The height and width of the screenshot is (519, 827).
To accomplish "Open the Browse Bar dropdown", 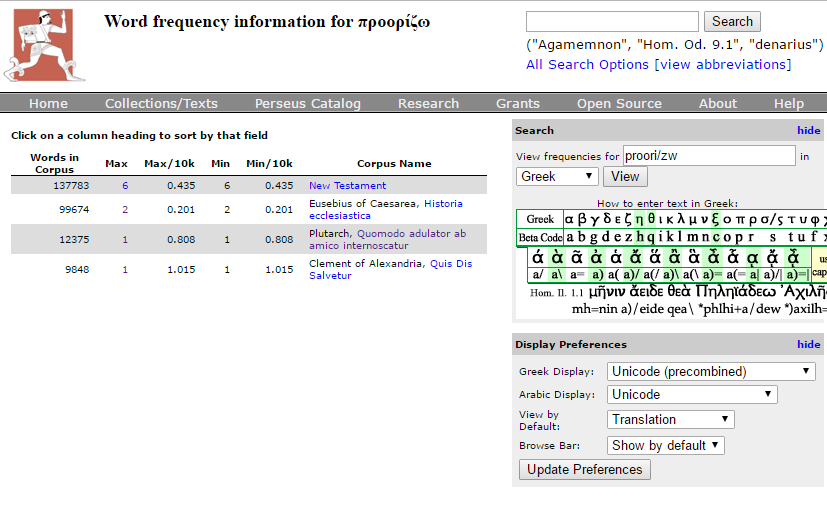I will coord(665,445).
